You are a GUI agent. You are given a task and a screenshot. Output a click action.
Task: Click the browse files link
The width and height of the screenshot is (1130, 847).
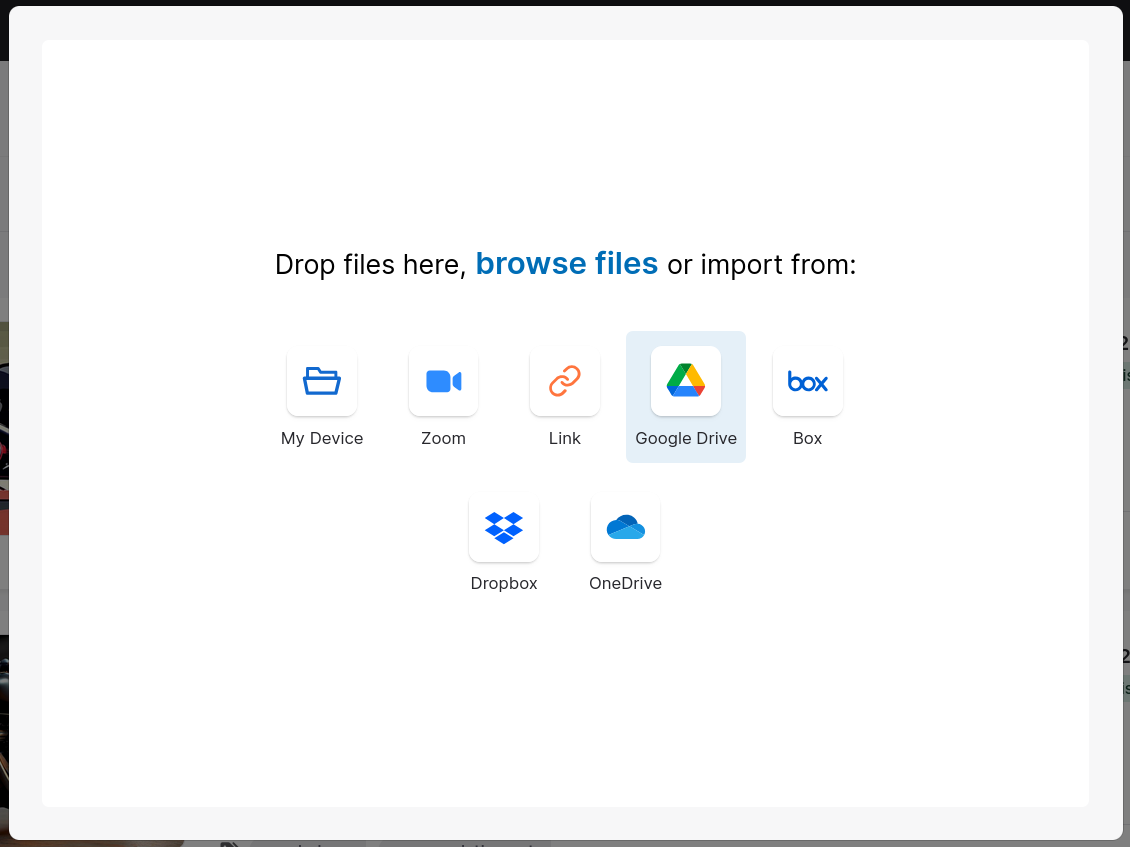pos(566,264)
